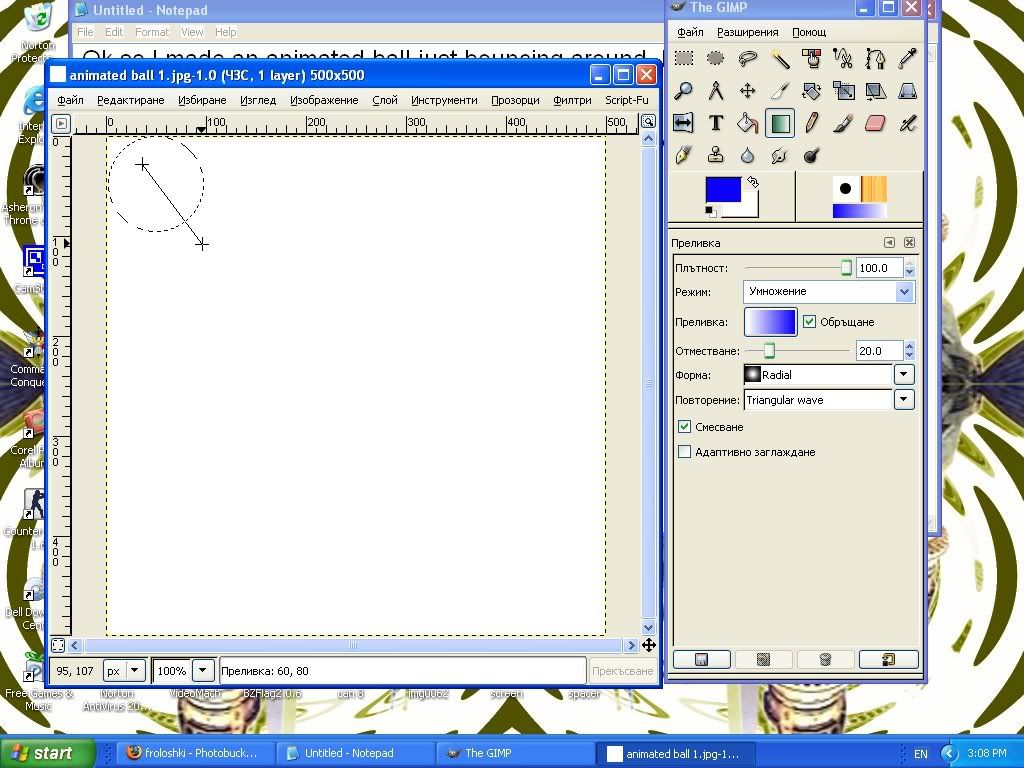The width and height of the screenshot is (1024, 768).
Task: Show hidden system tray icons
Action: [x=950, y=754]
